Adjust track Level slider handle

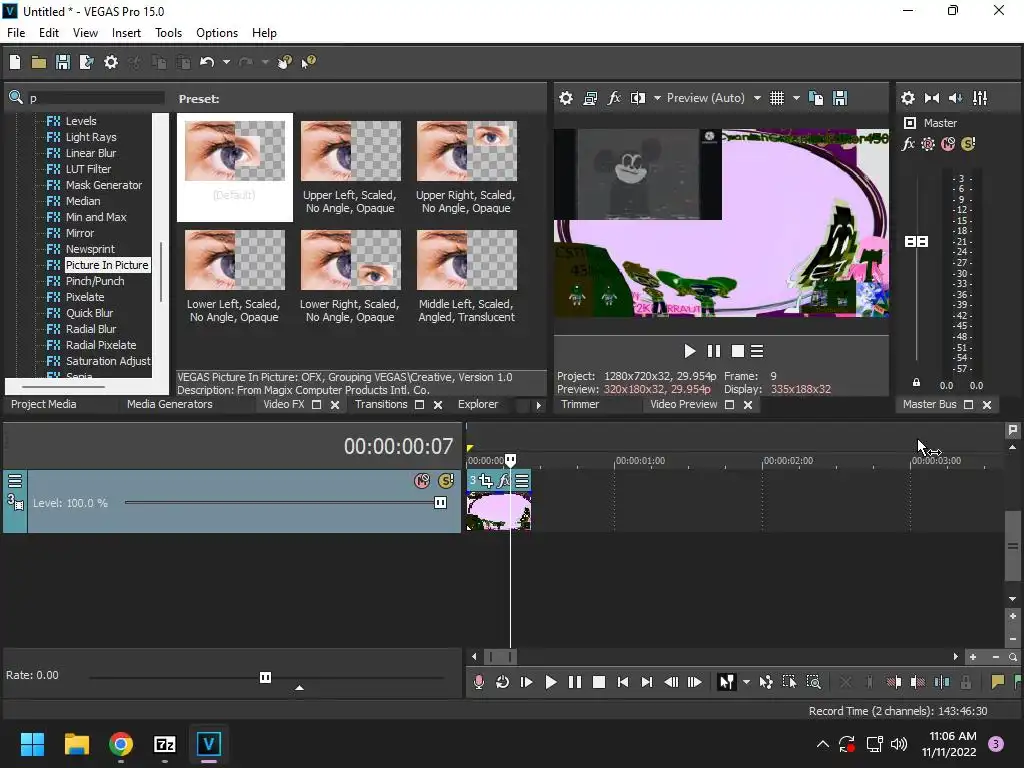[440, 503]
